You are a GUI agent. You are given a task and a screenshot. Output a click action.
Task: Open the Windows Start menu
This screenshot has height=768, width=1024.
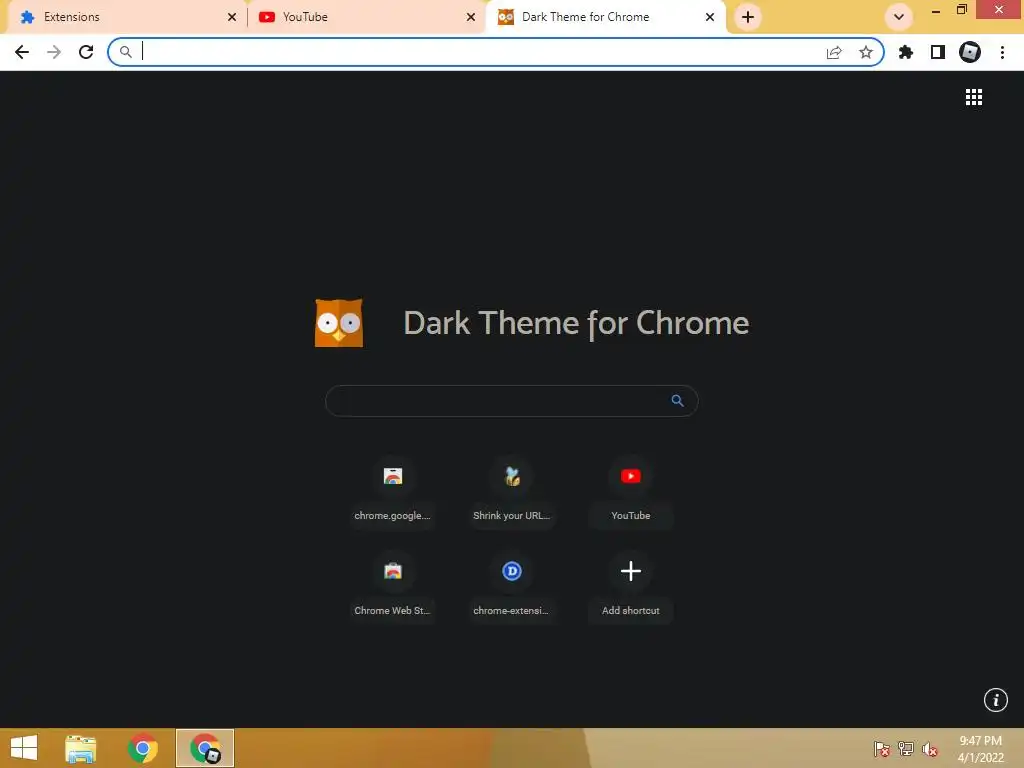pos(24,748)
